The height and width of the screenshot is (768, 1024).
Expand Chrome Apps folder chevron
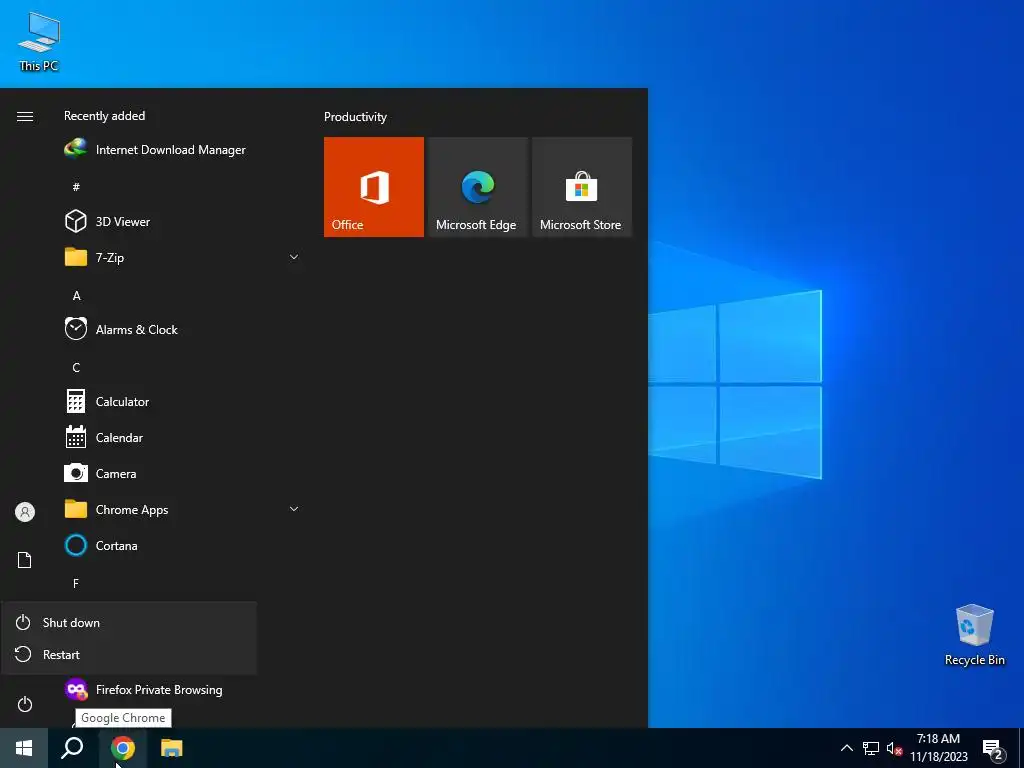294,509
